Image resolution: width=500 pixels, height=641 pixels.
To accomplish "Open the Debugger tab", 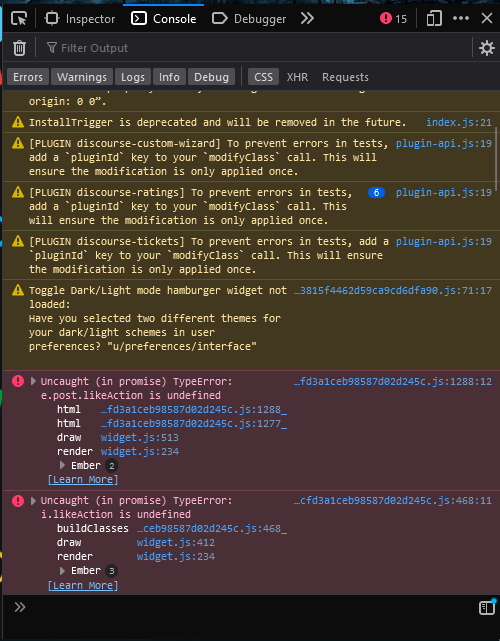I will click(249, 19).
